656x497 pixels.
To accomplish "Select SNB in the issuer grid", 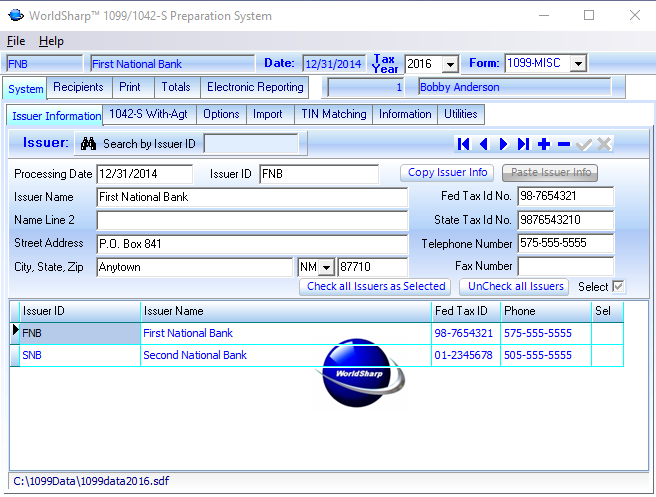I will tap(80, 356).
